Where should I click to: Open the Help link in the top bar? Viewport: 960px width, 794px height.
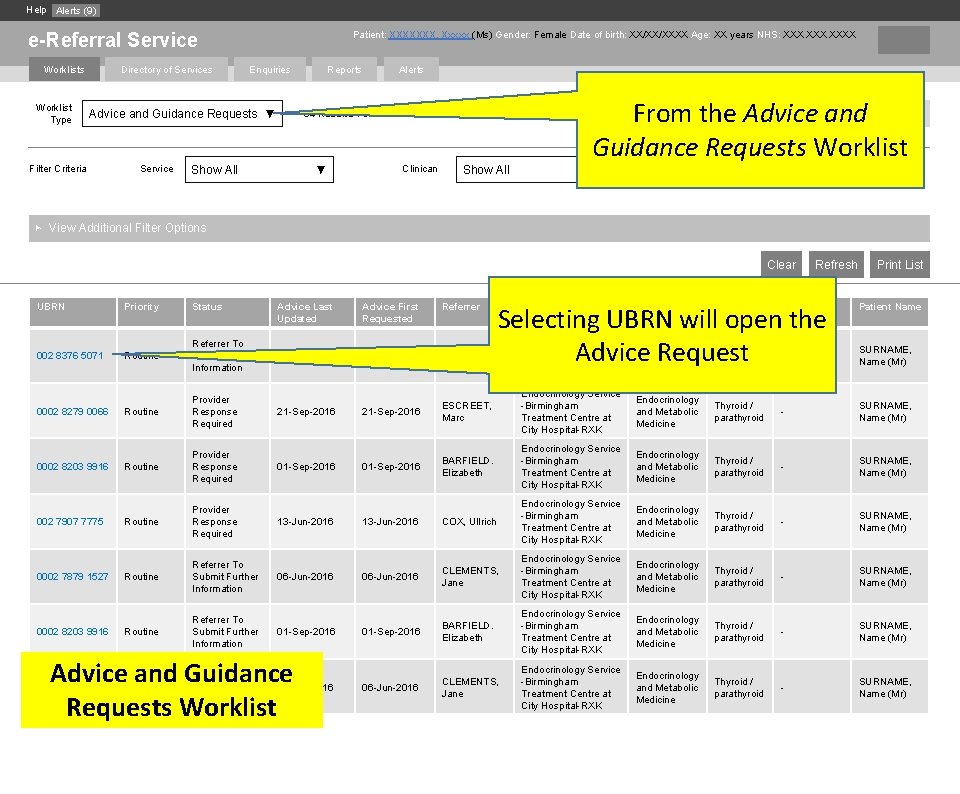[36, 10]
